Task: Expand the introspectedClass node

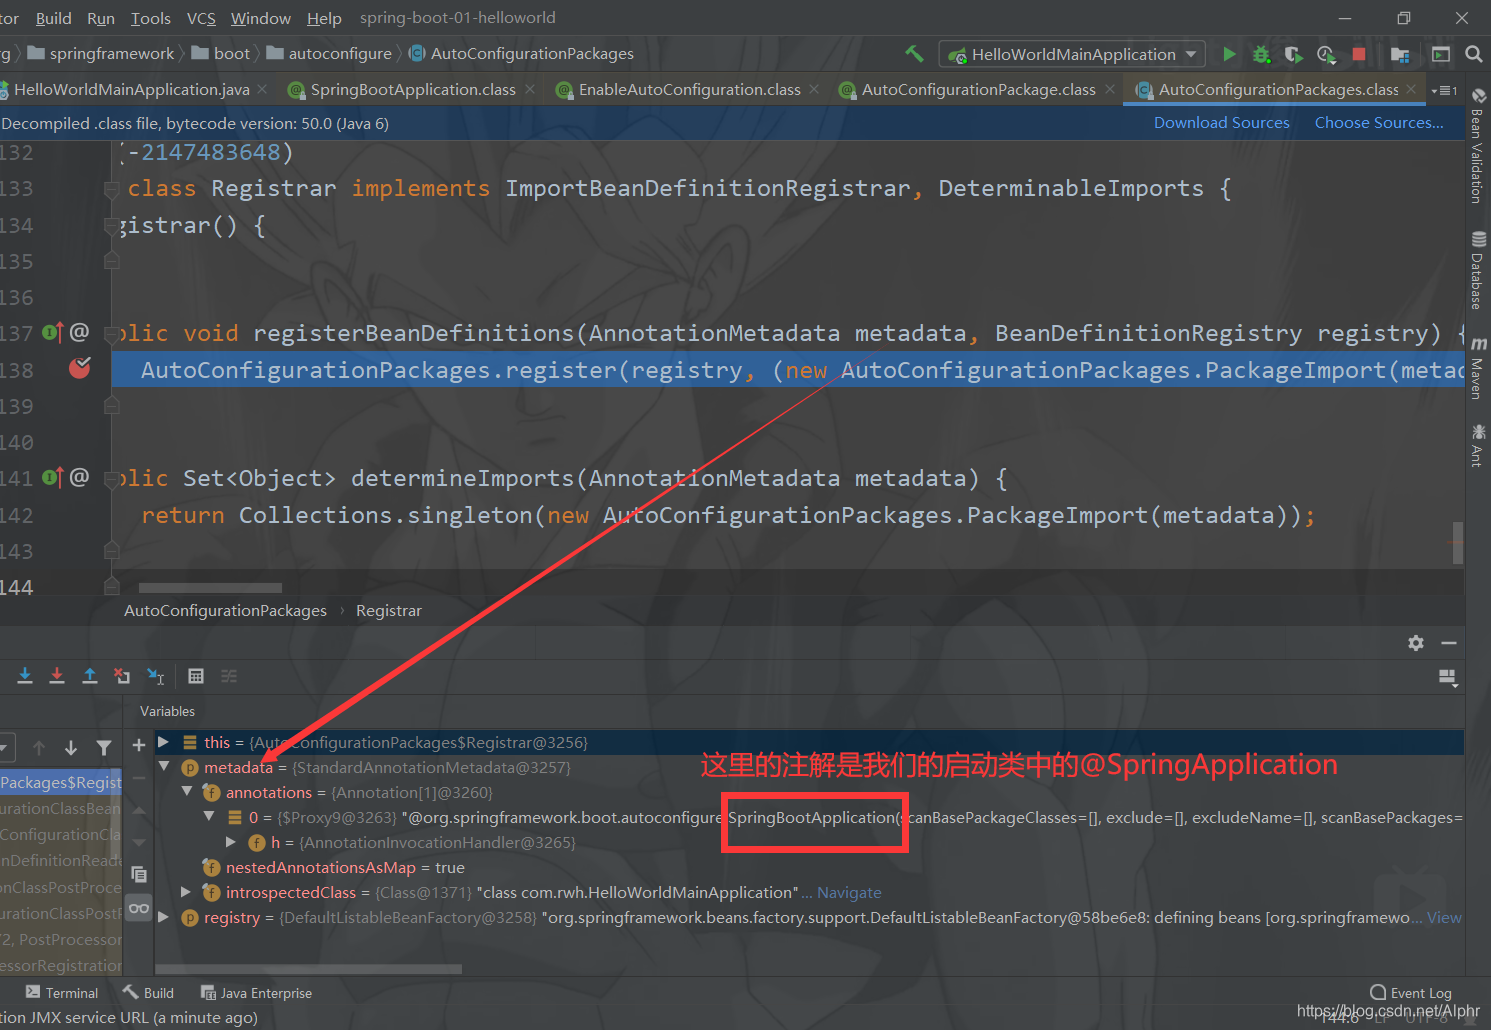Action: pyautogui.click(x=186, y=892)
